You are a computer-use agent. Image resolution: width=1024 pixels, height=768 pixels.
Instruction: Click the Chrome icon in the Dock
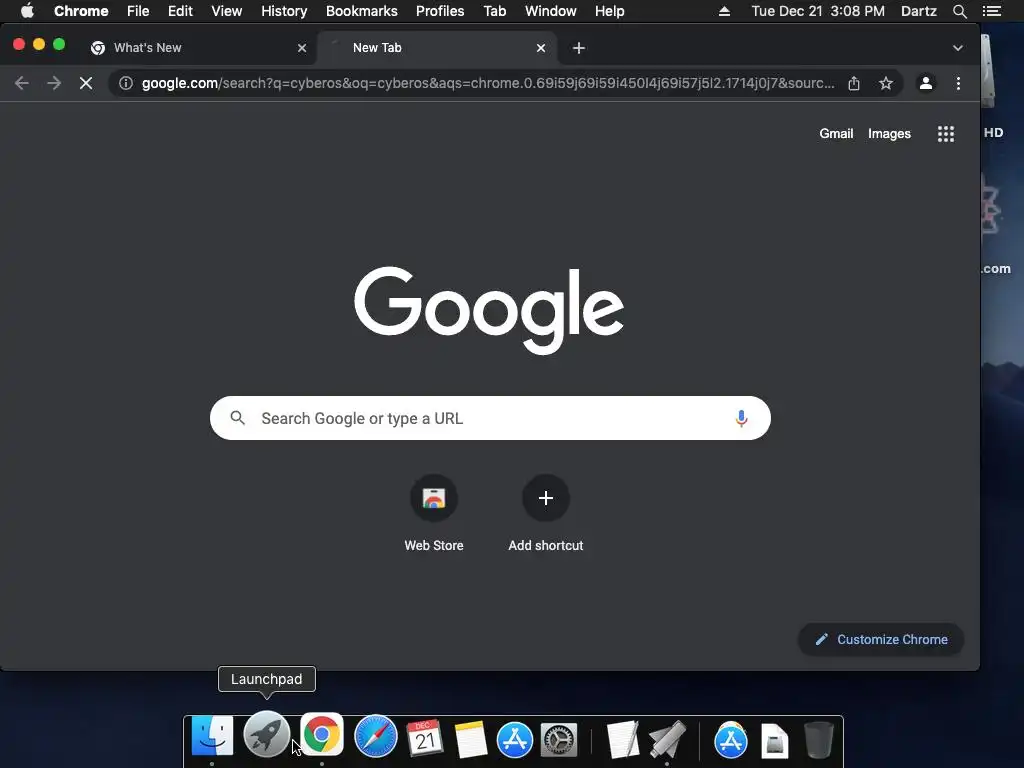coord(321,735)
